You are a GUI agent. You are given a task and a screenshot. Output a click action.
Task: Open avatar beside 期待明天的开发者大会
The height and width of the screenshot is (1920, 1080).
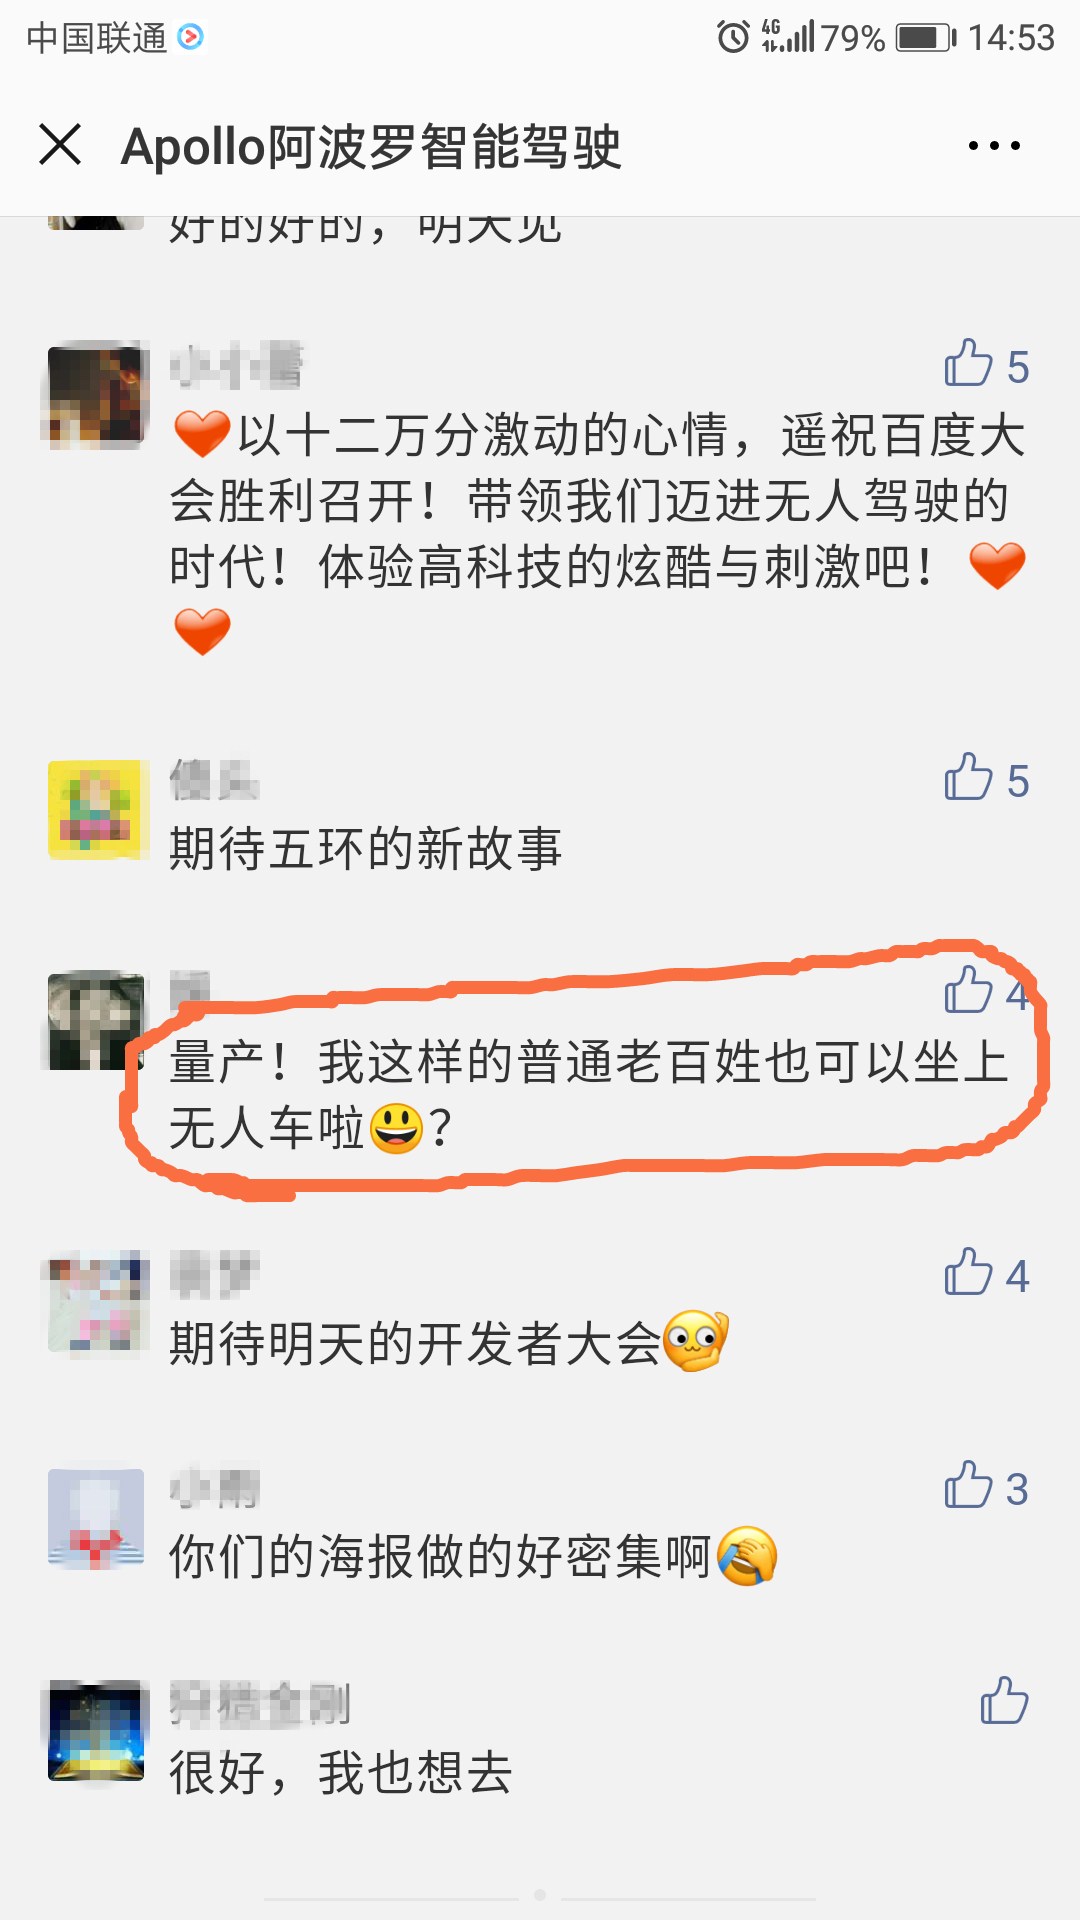(98, 1301)
